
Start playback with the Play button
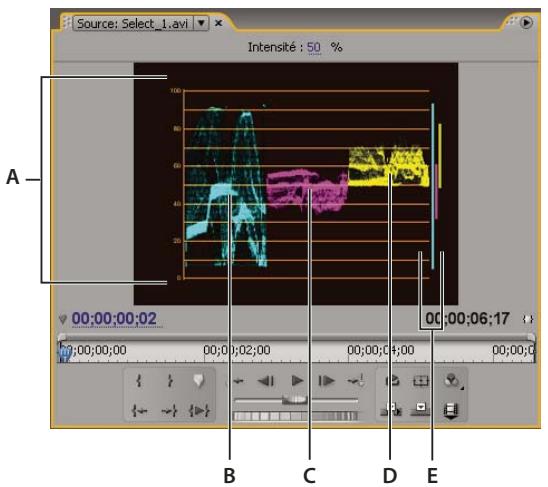[x=297, y=381]
